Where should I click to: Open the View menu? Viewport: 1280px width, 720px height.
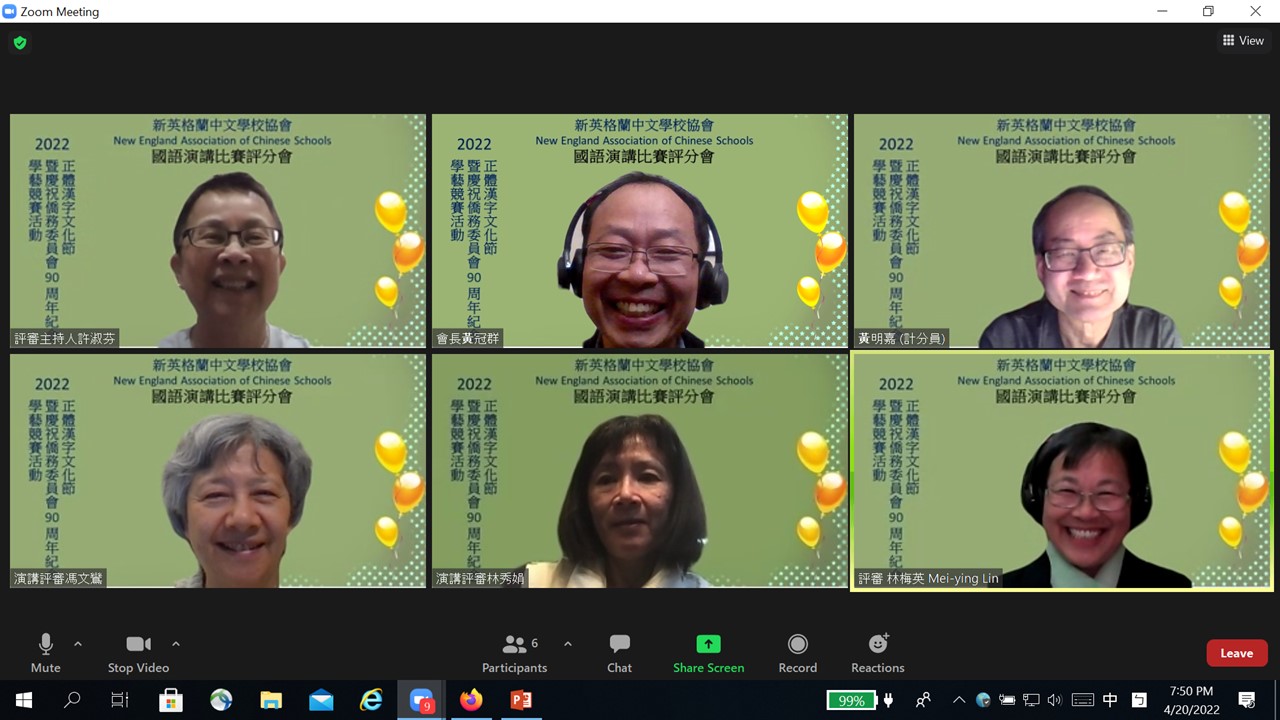pos(1243,40)
